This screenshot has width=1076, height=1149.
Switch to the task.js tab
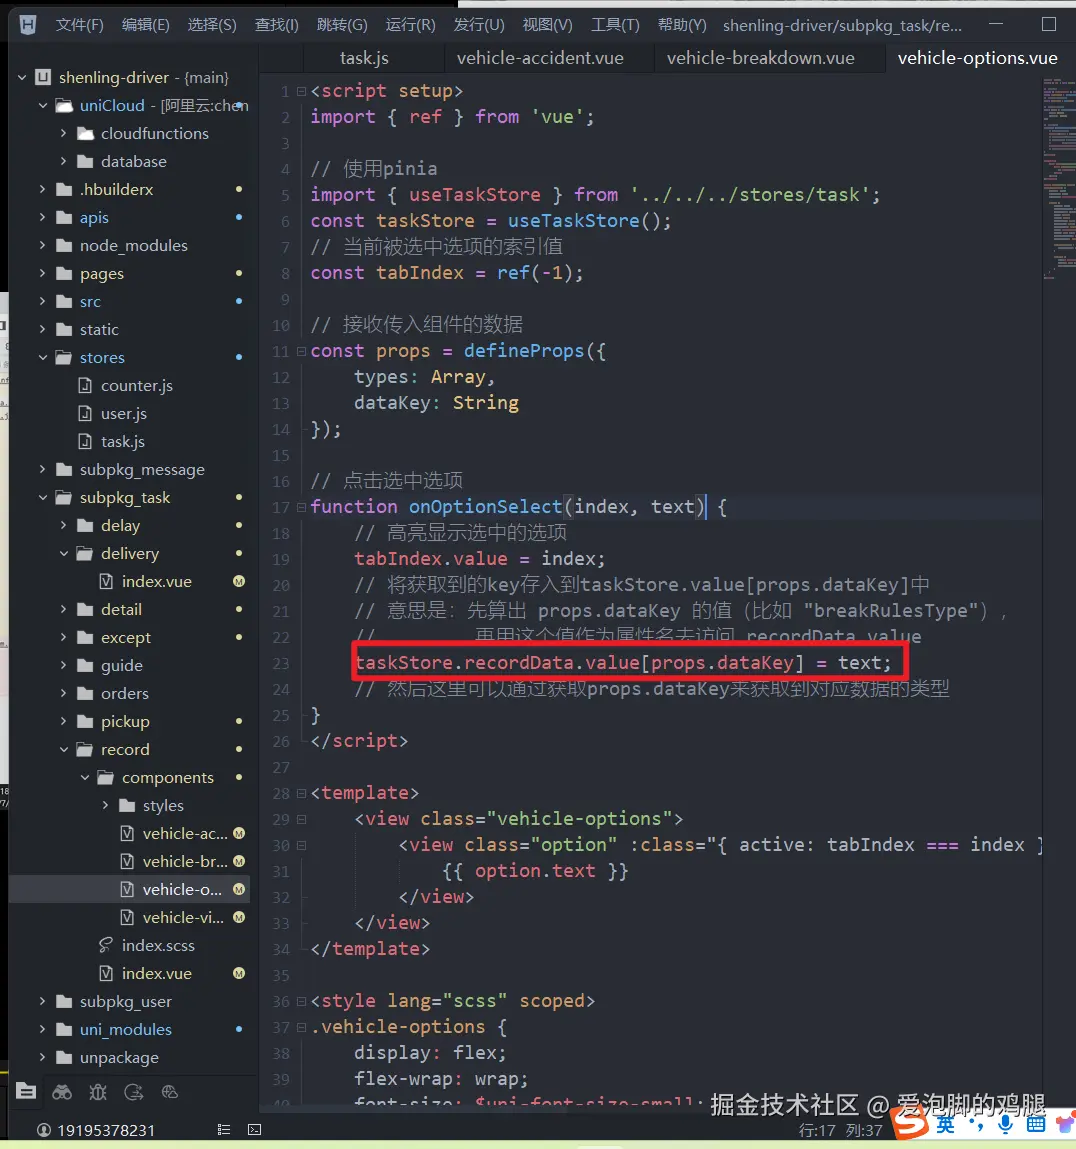364,58
